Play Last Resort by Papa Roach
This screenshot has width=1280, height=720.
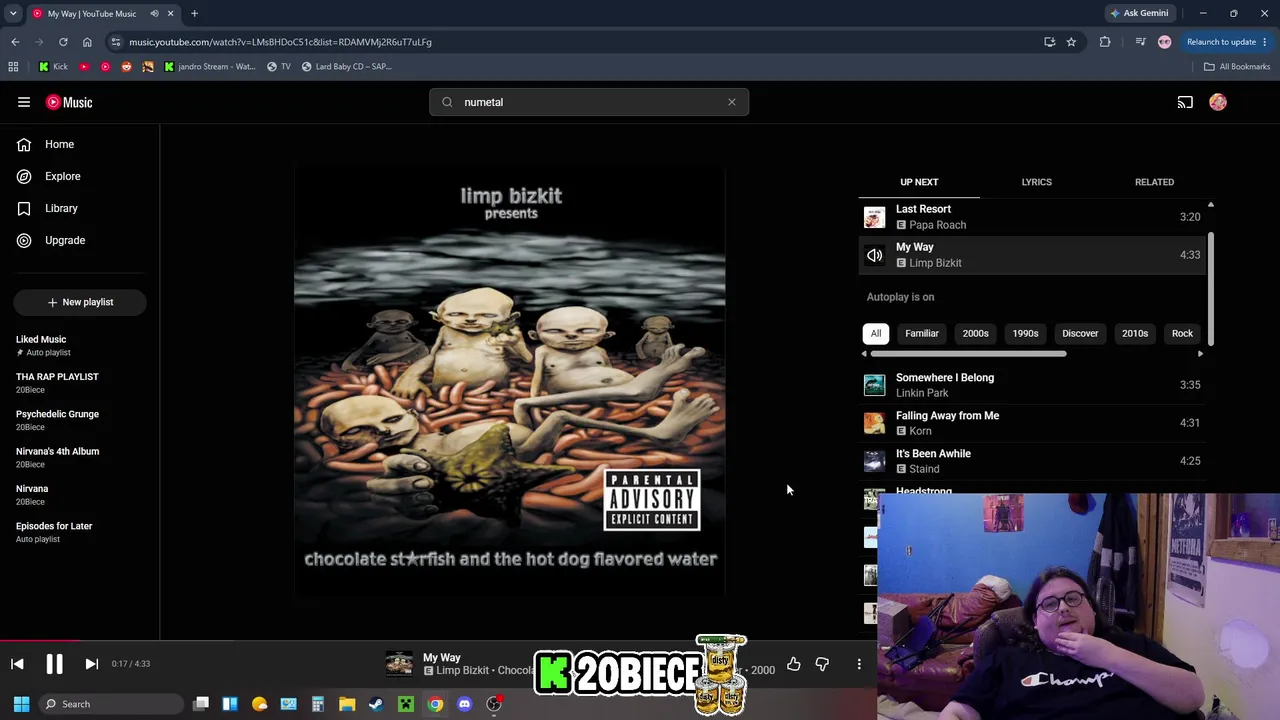tap(1032, 217)
